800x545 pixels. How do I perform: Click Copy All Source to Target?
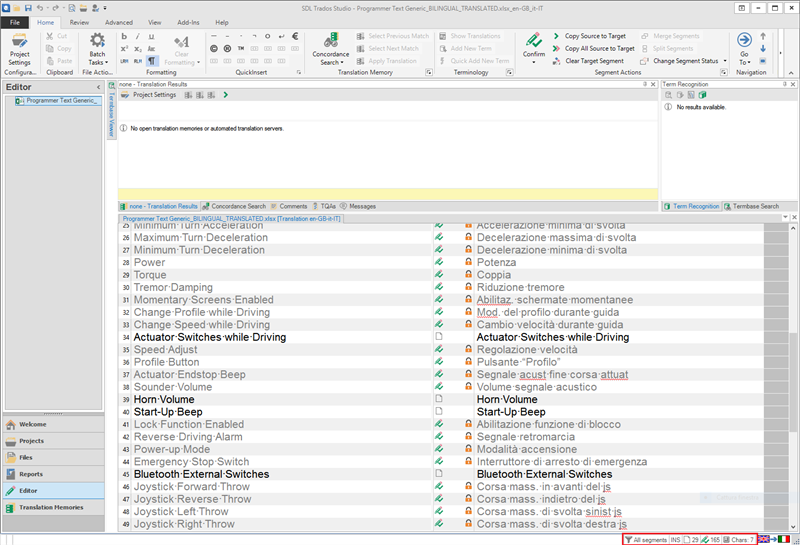pos(594,48)
